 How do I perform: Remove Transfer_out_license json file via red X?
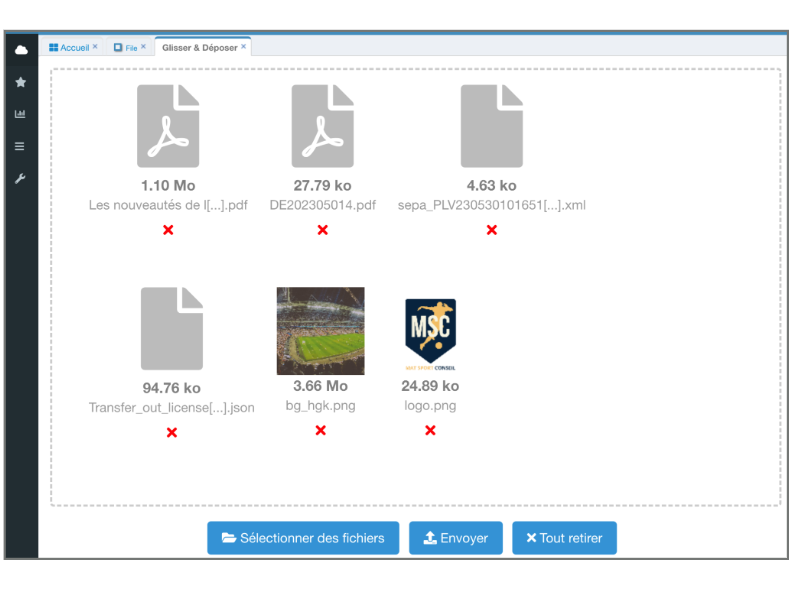(172, 433)
